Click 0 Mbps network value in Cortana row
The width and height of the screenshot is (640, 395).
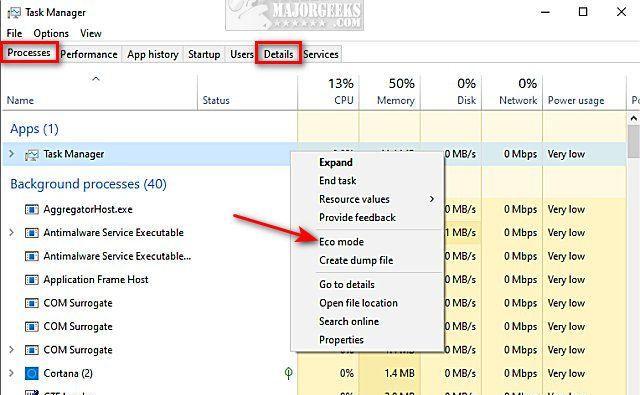(520, 373)
